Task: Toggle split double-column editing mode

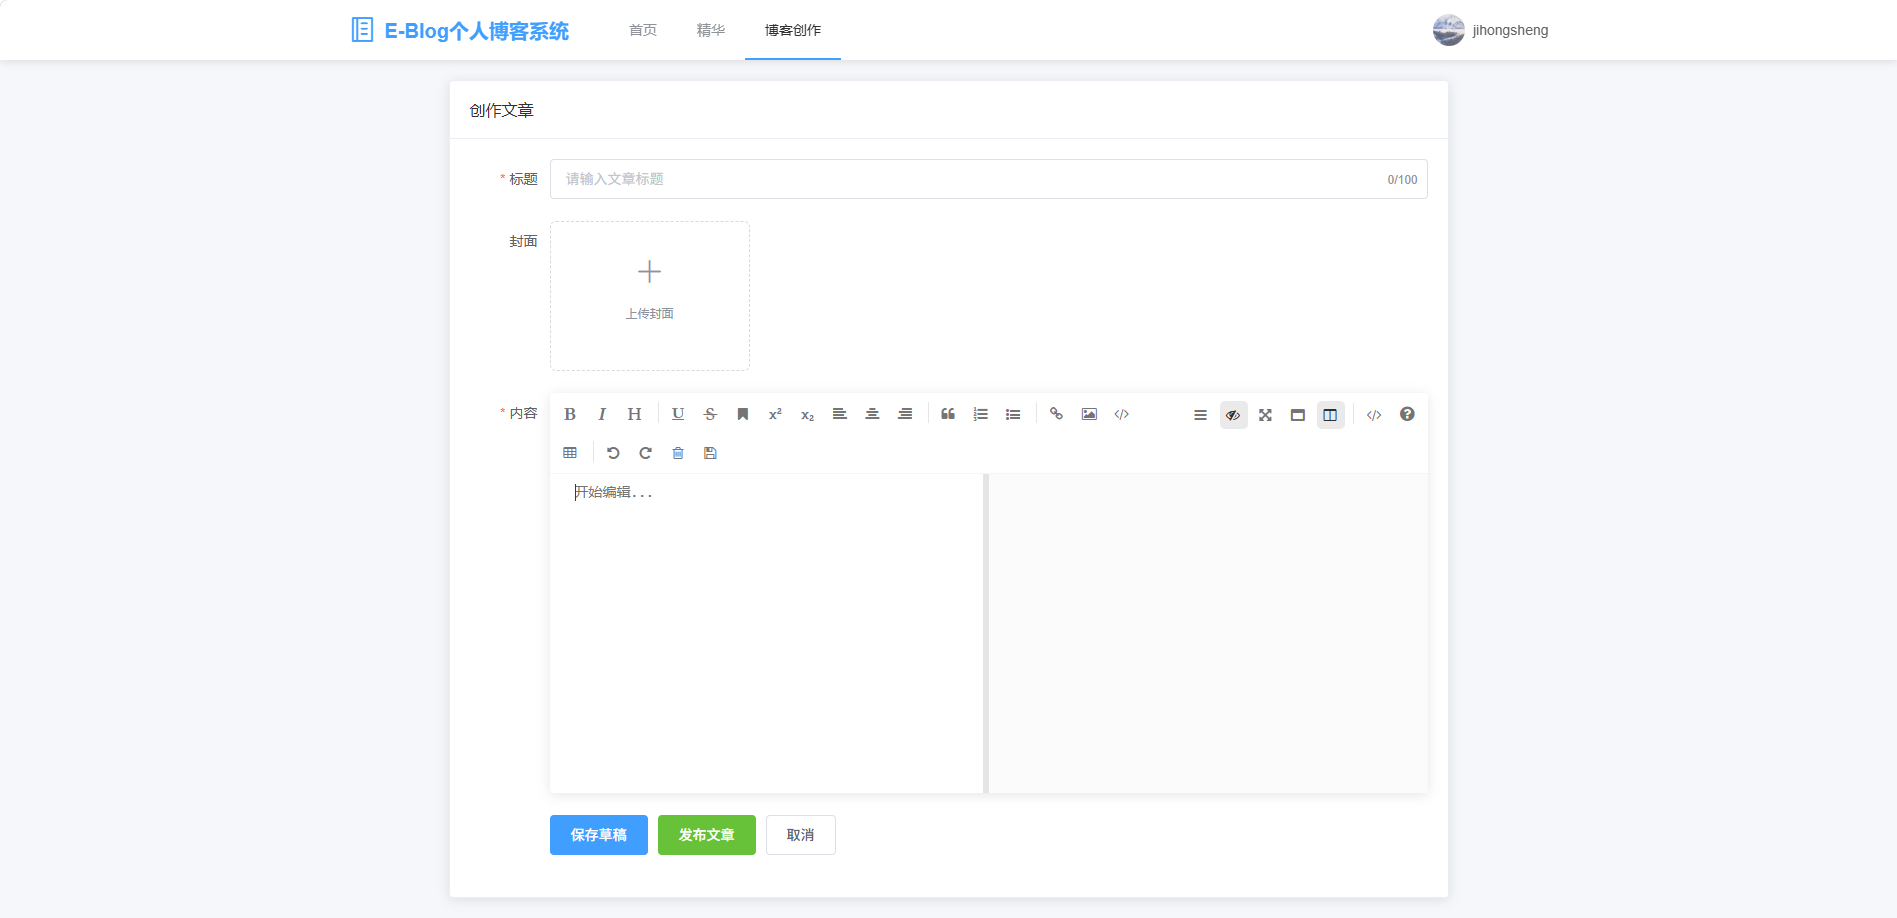Action: coord(1330,414)
